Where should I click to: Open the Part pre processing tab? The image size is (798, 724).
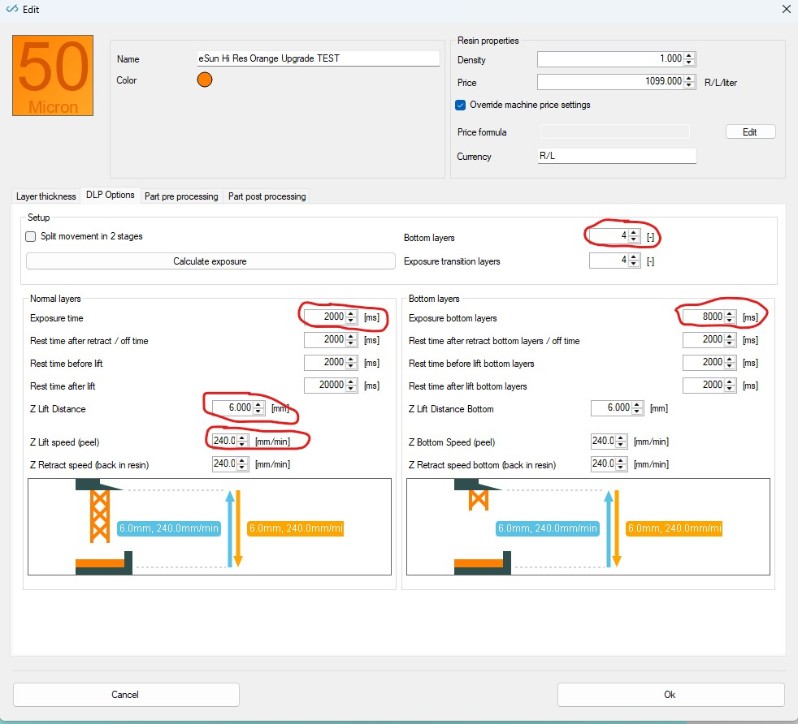pos(181,196)
